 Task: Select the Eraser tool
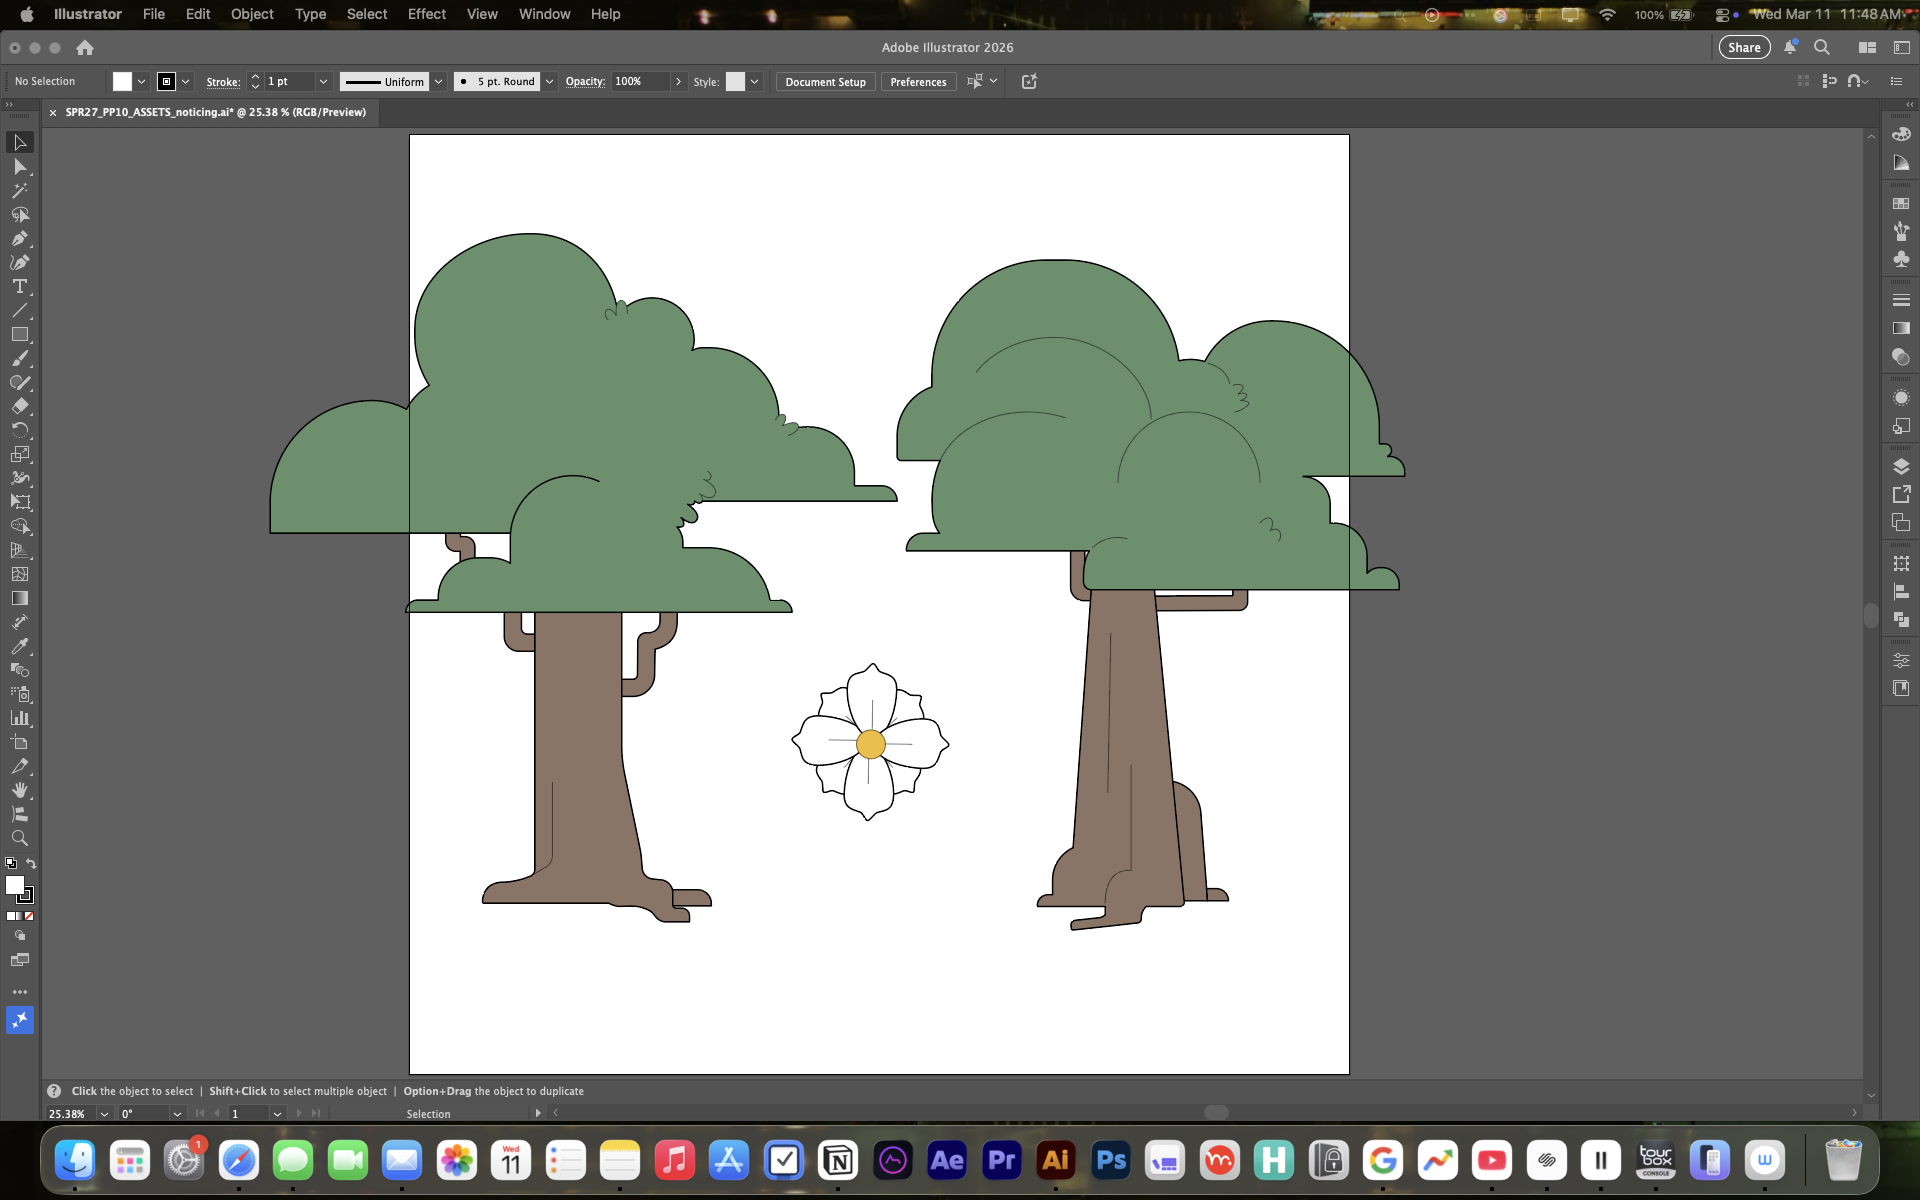click(x=19, y=406)
